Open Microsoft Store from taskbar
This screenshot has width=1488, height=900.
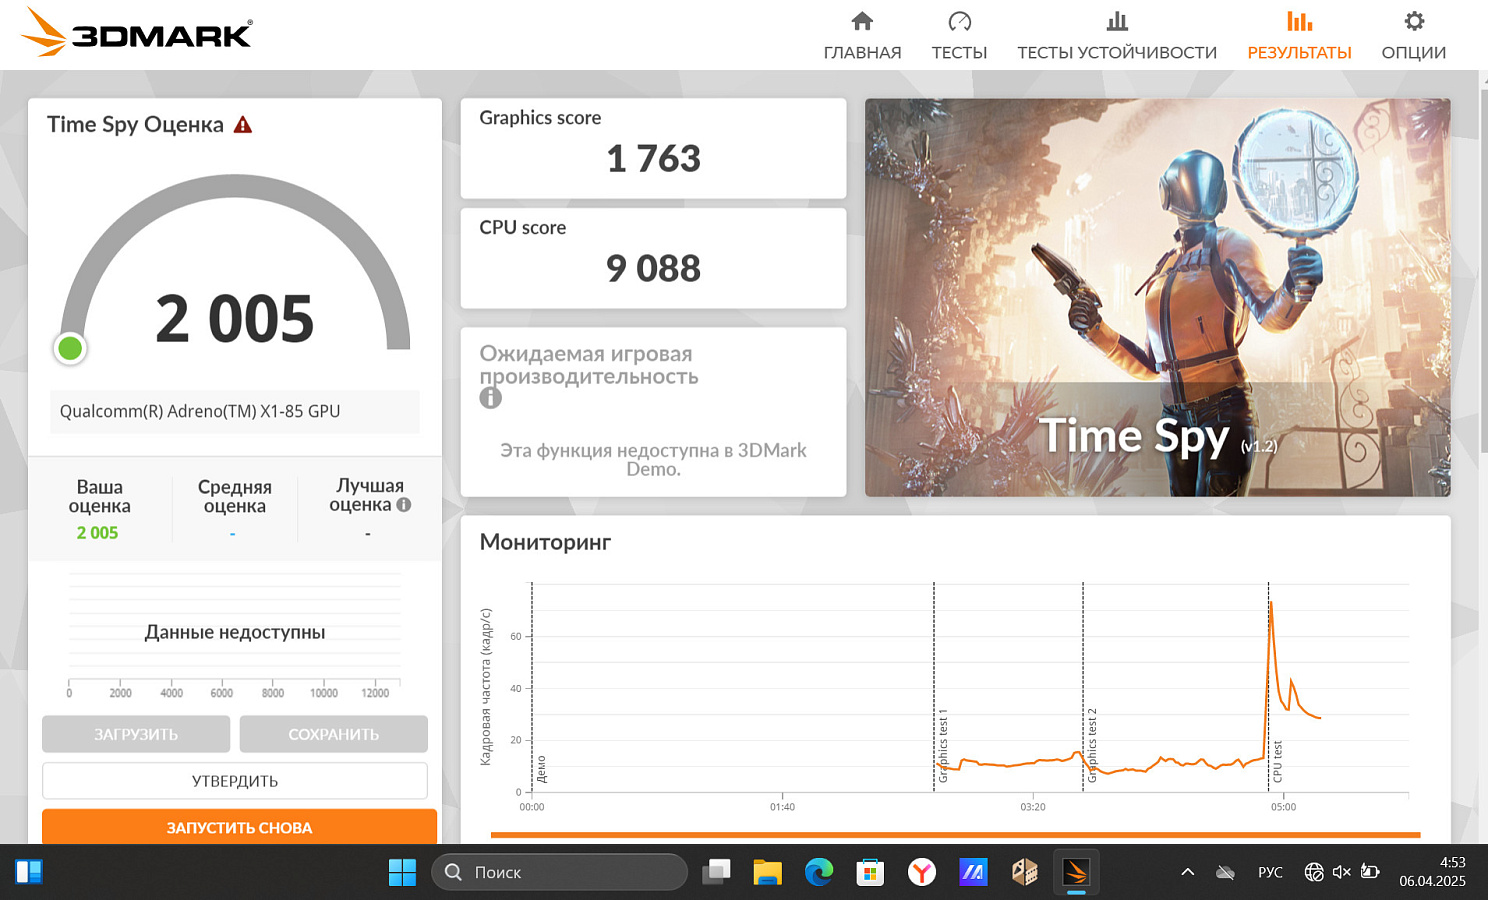[x=870, y=872]
